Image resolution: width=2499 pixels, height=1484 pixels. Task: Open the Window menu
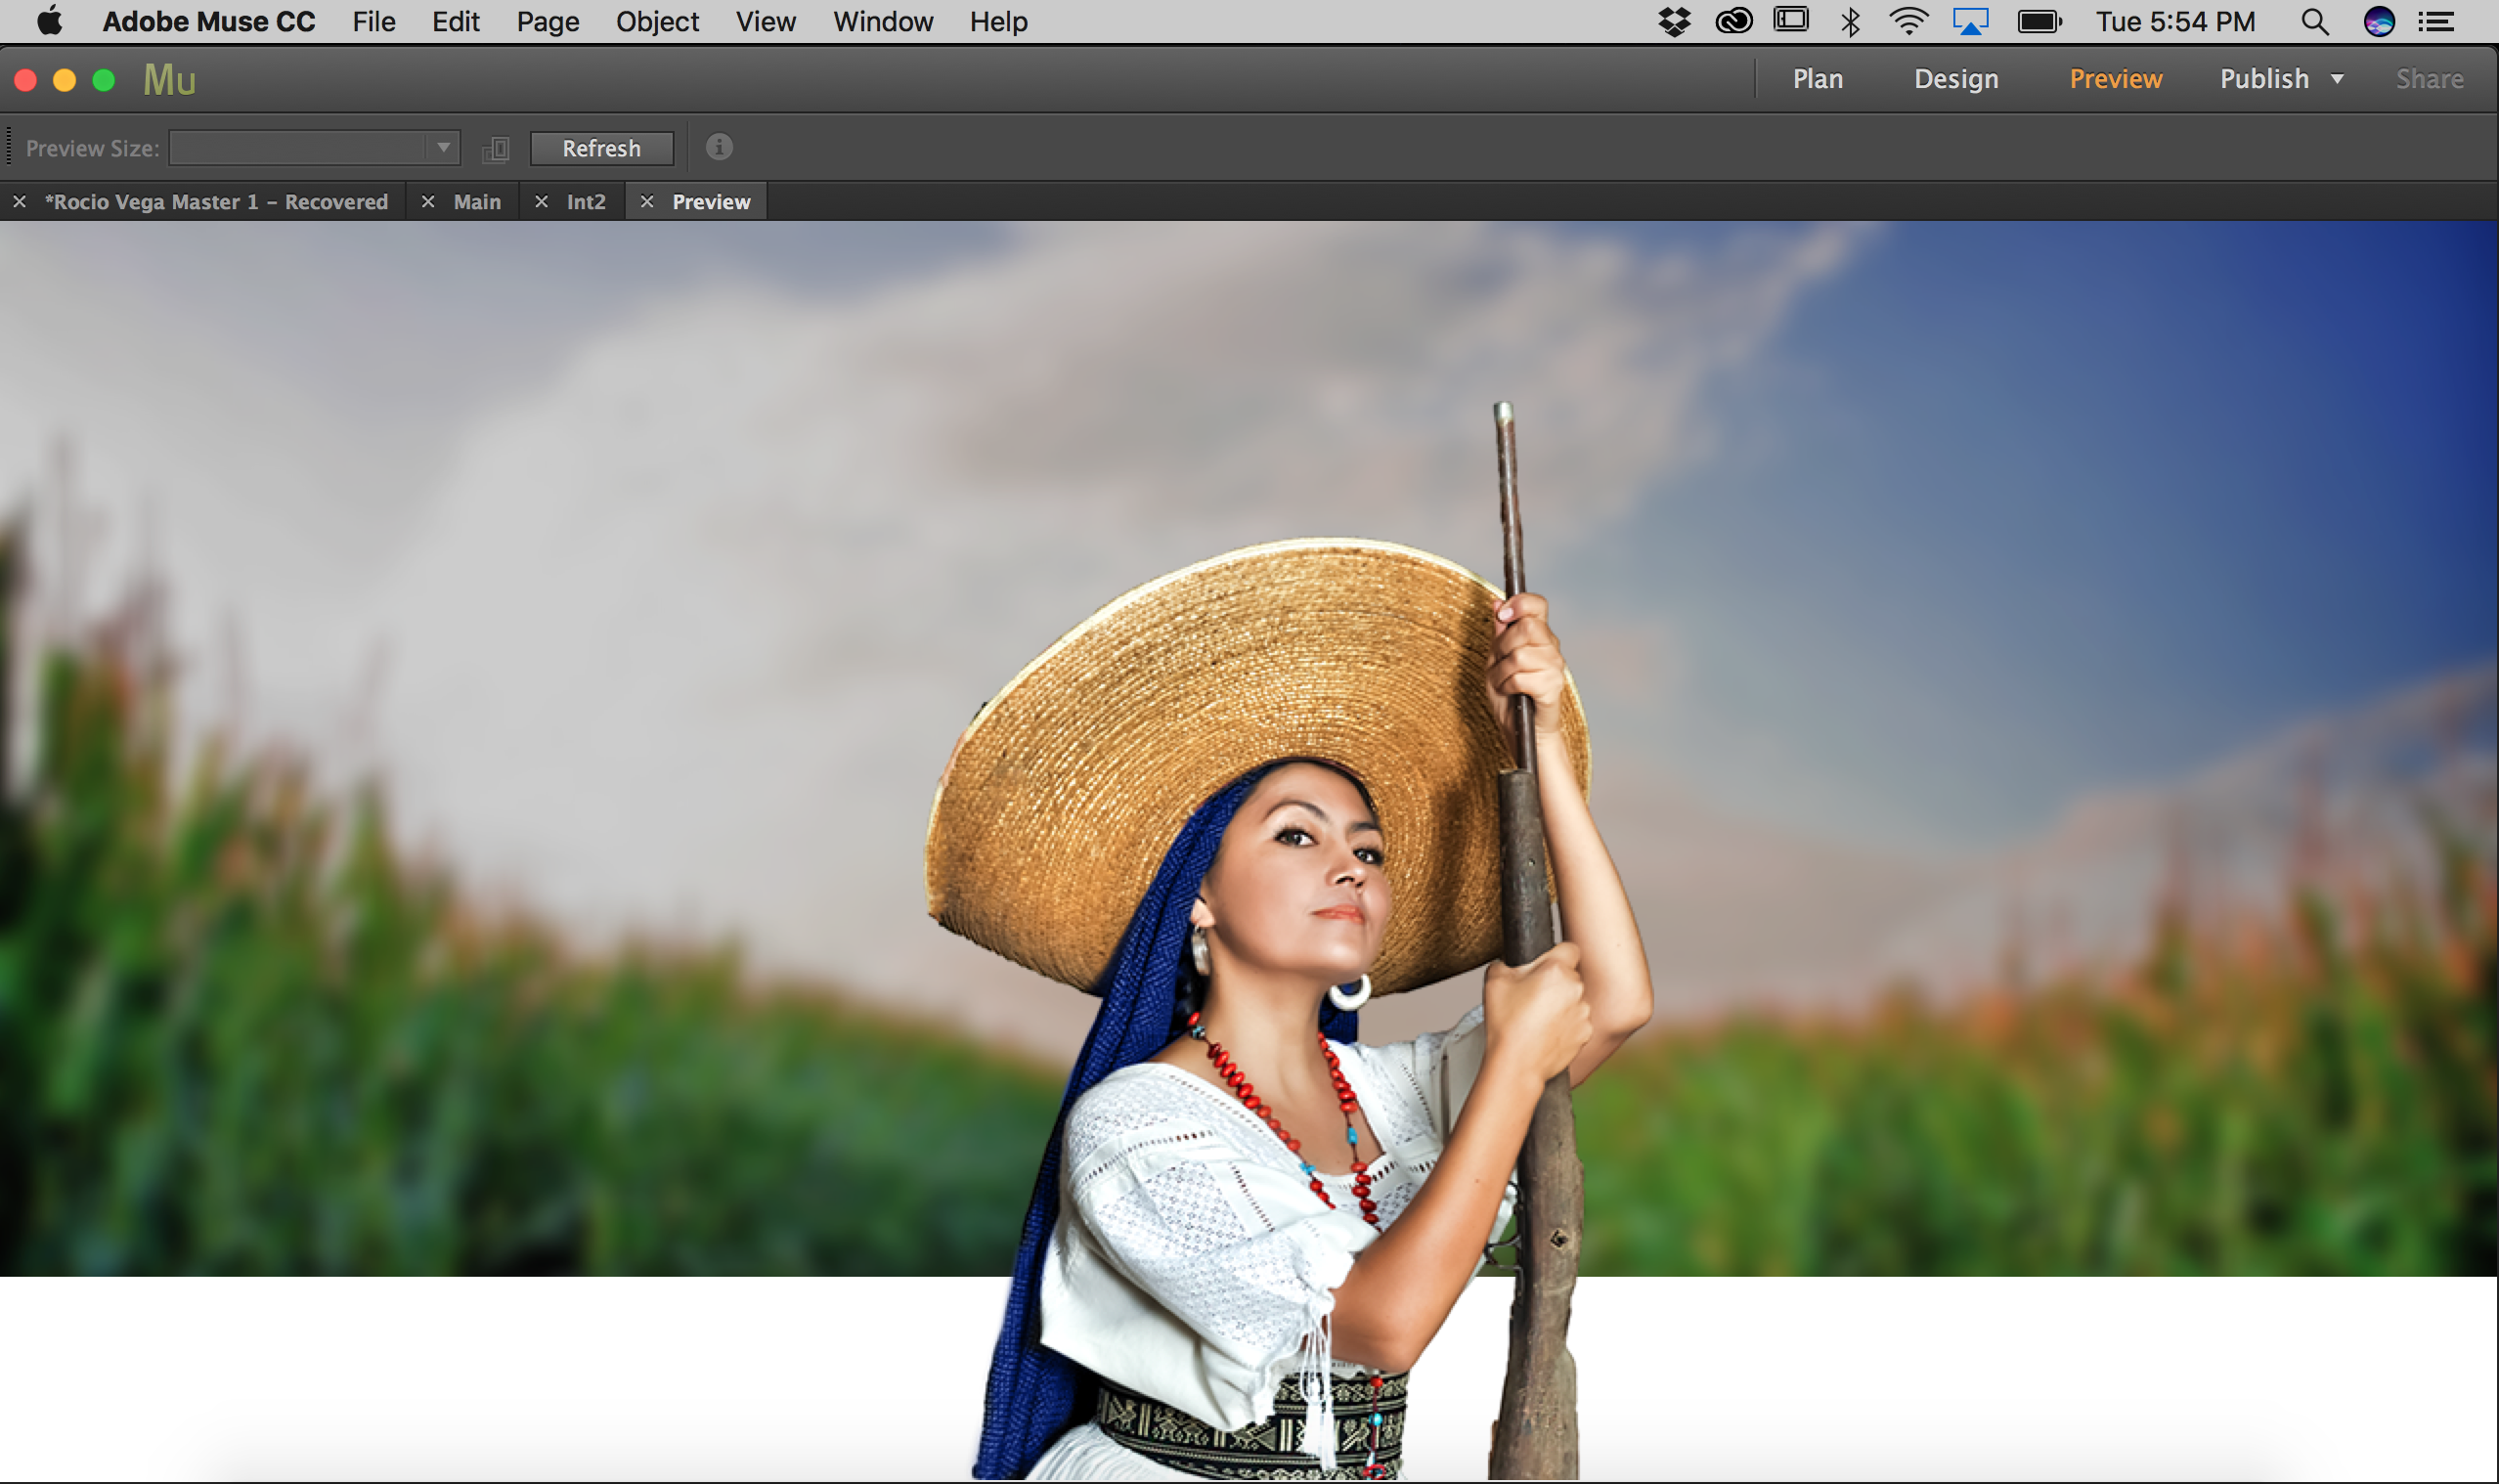click(882, 21)
